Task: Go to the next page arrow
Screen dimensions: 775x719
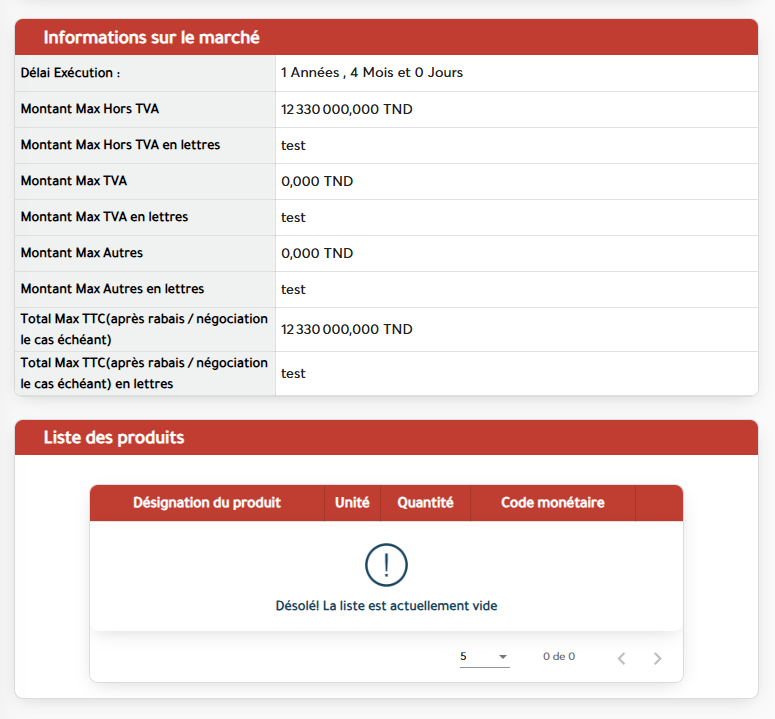Action: pos(657,658)
